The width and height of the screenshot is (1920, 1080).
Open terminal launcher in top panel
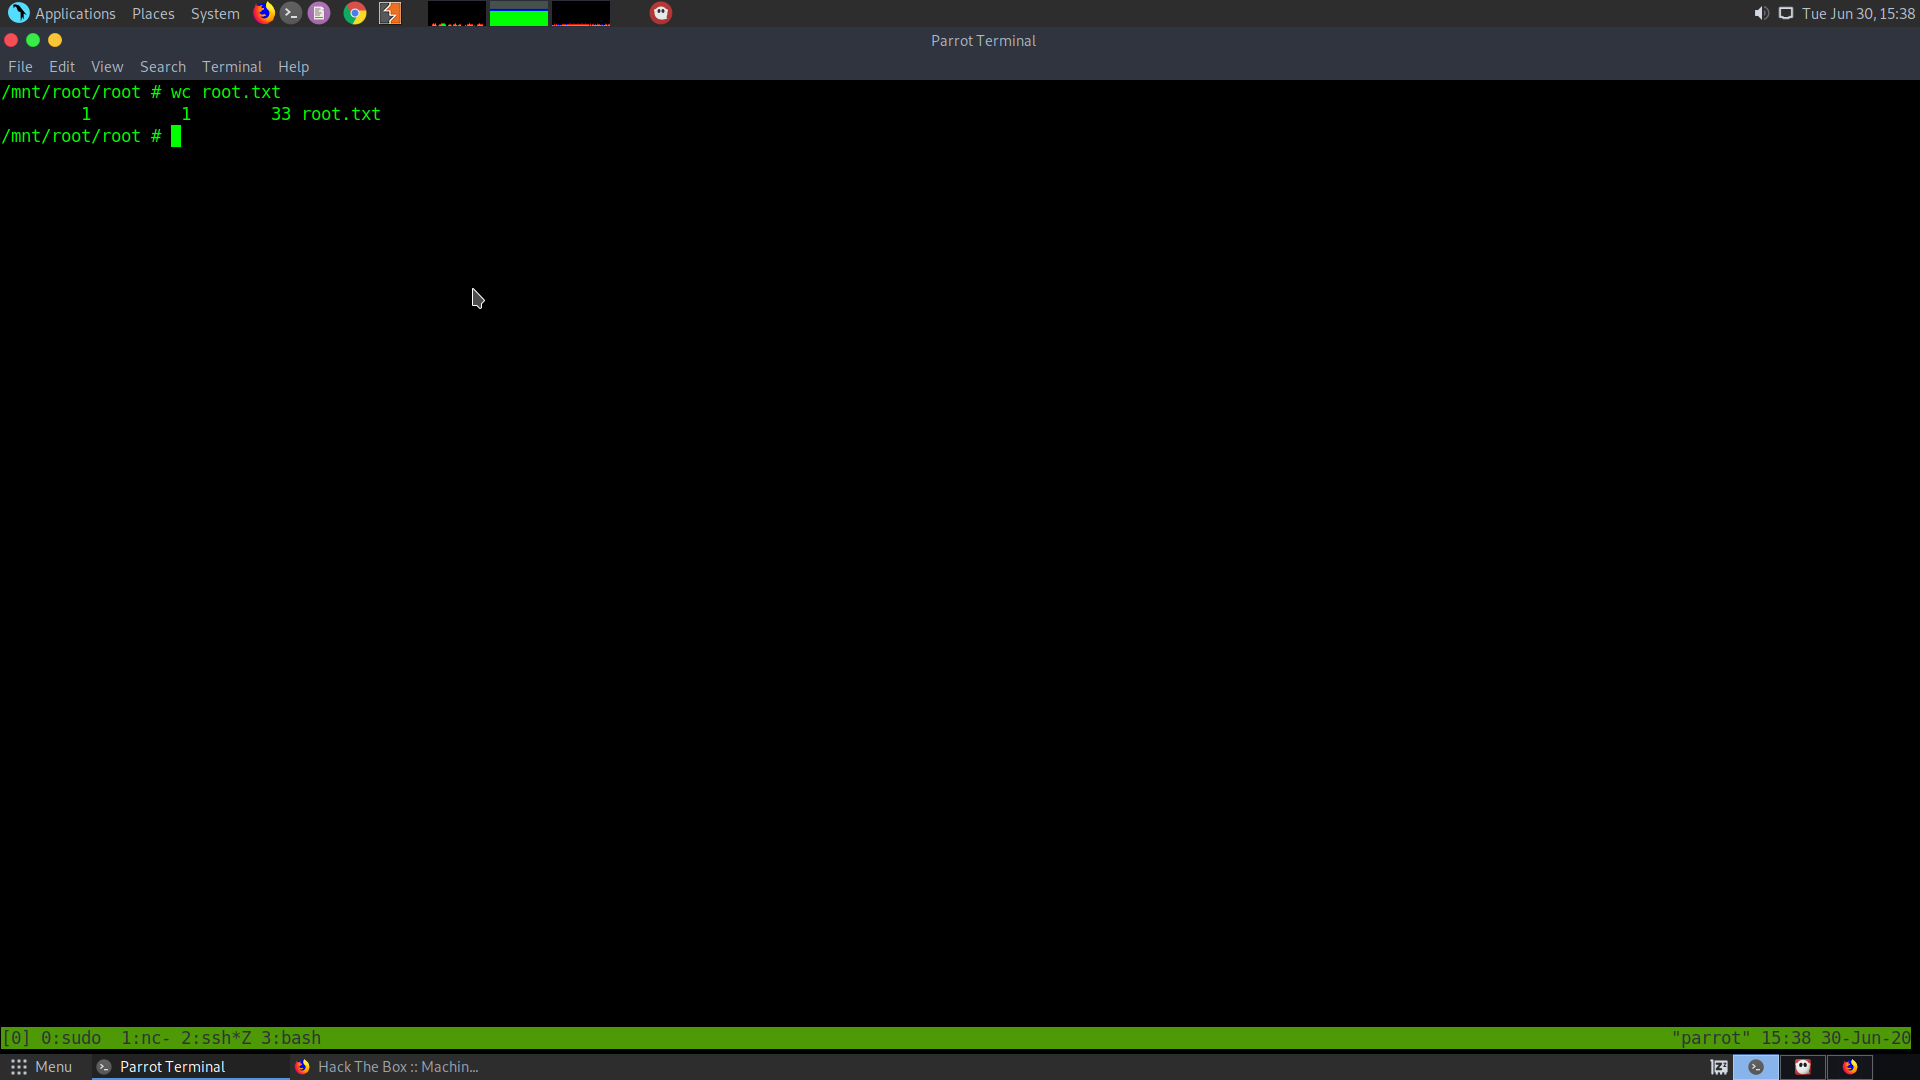[291, 13]
